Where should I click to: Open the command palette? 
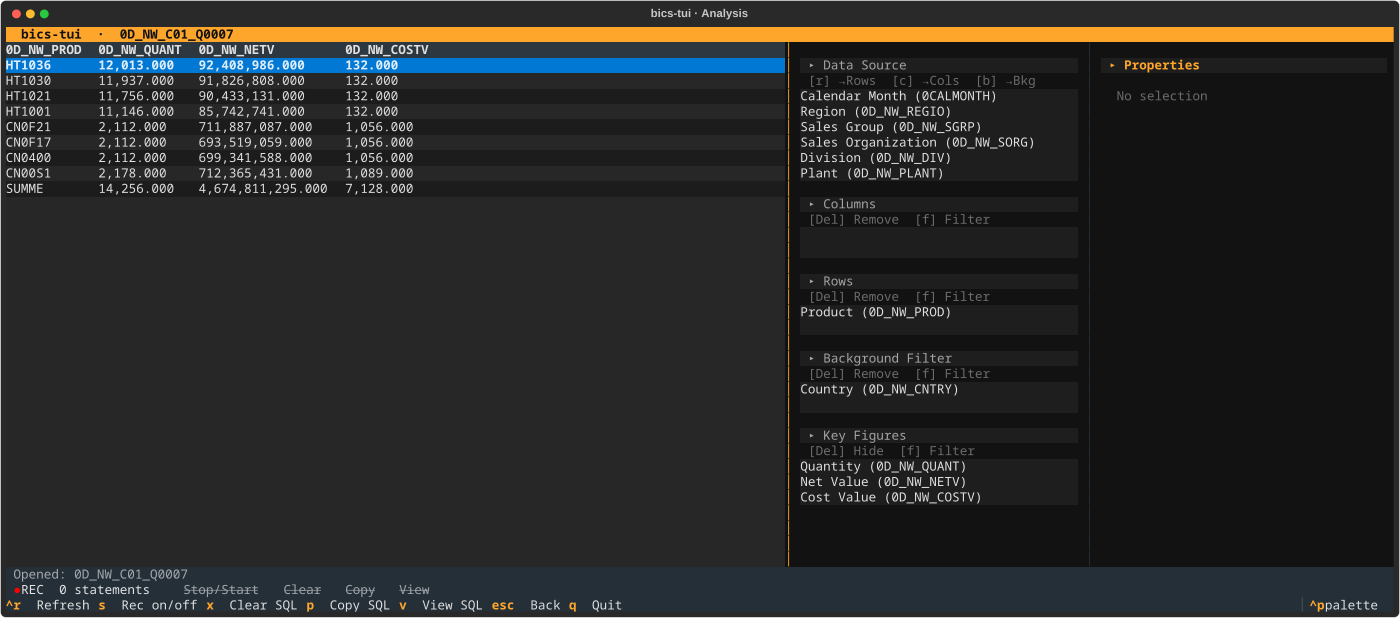(1344, 605)
